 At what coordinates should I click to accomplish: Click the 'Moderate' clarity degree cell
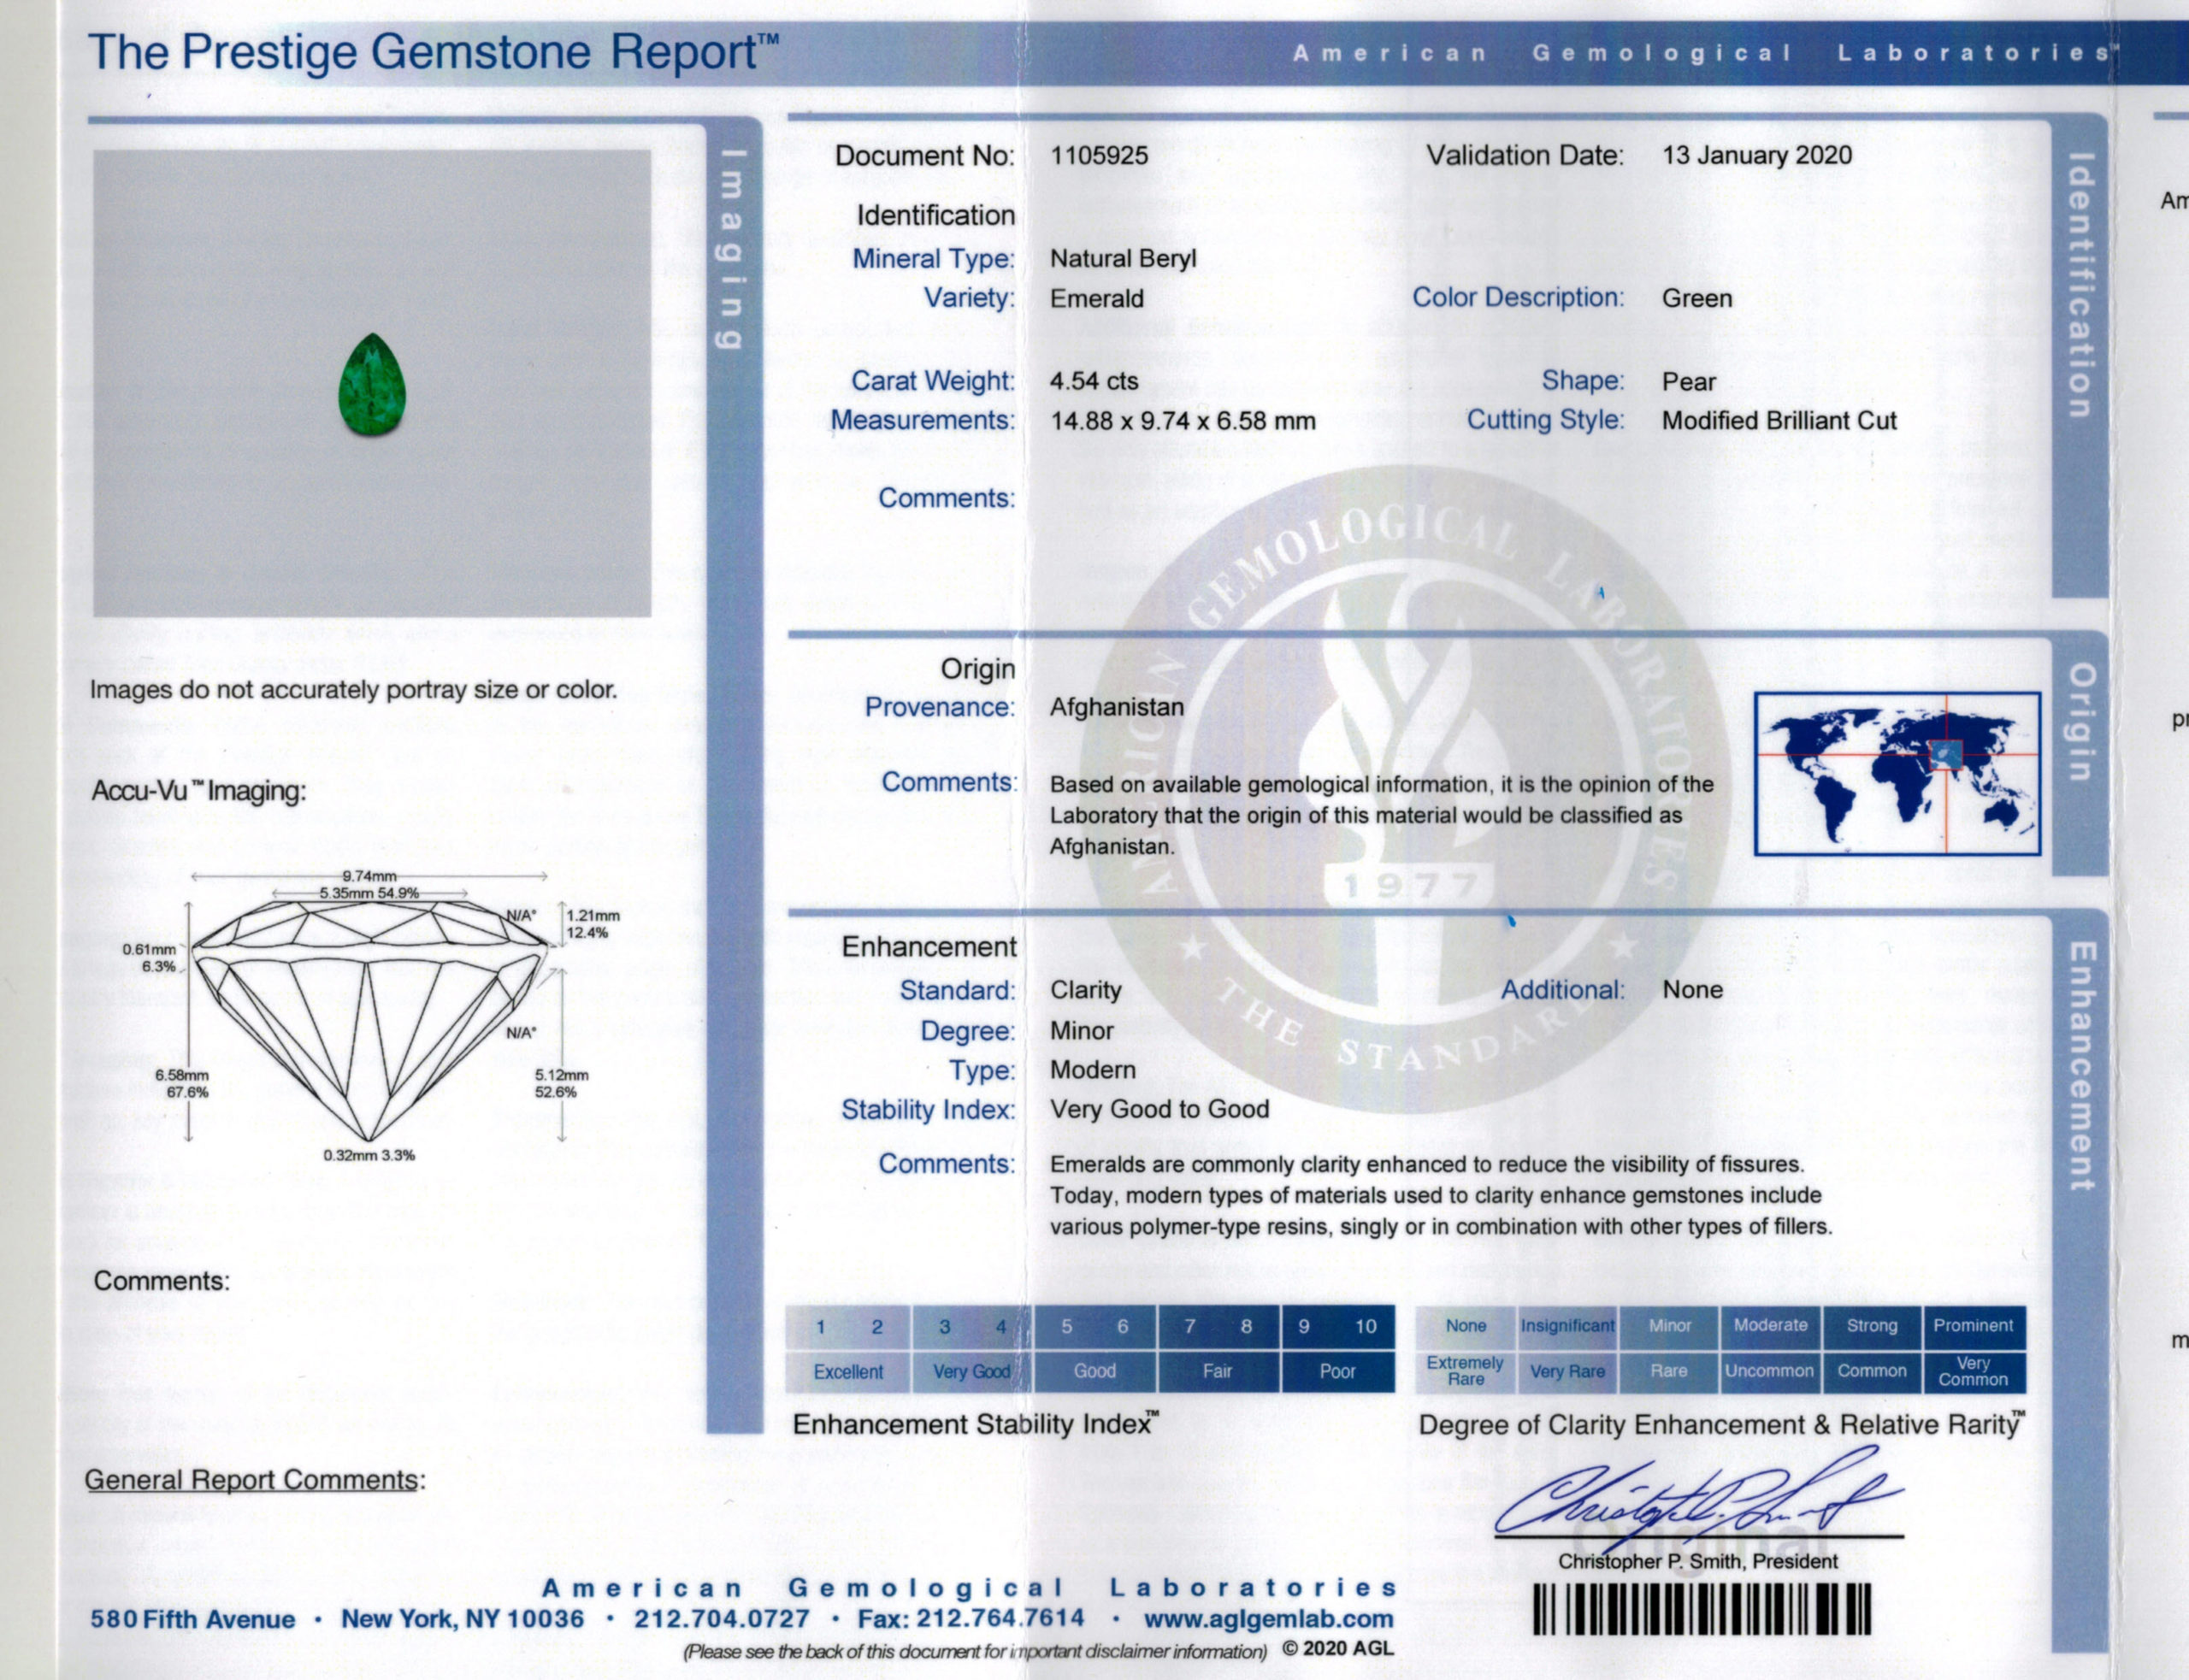click(1770, 1326)
